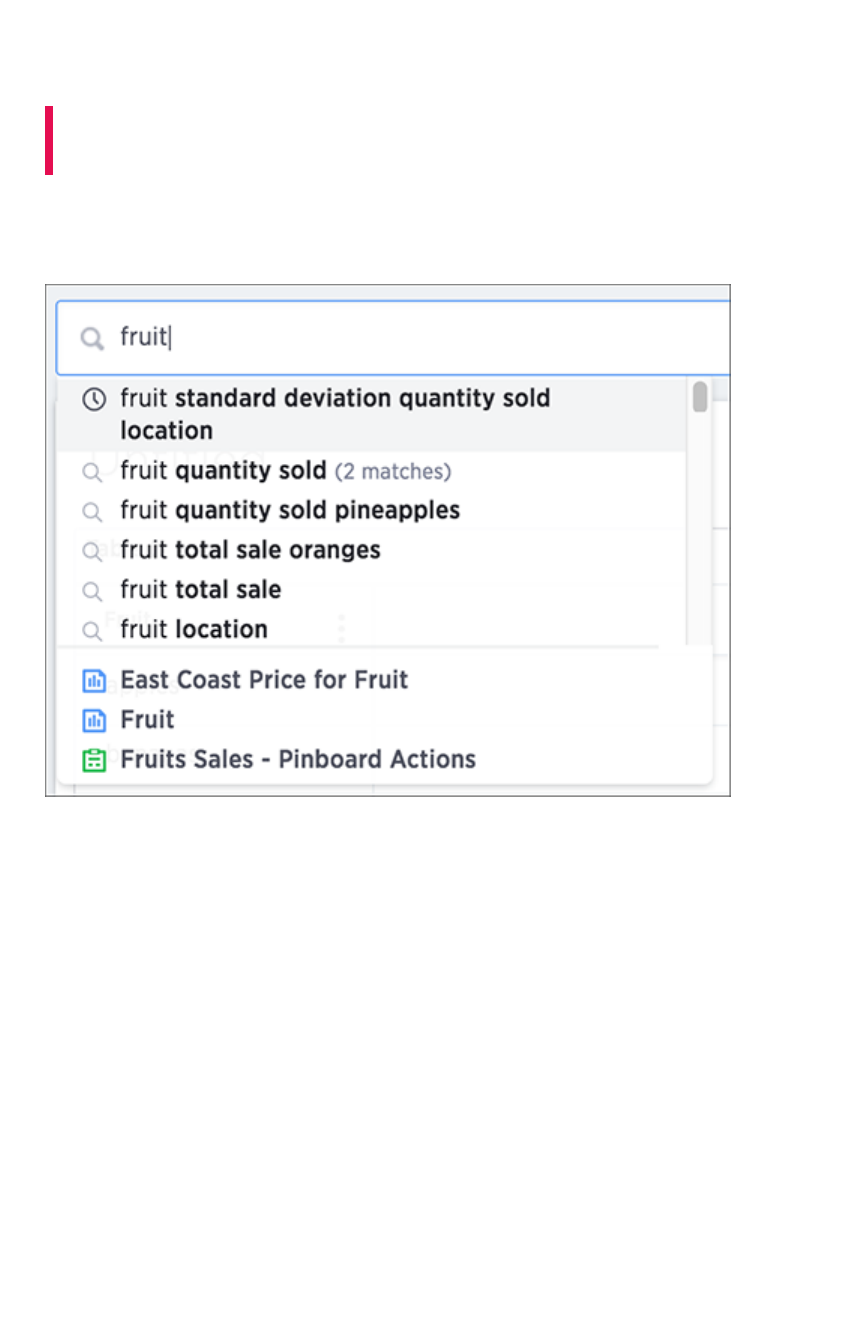Image resolution: width=864 pixels, height=1344 pixels.
Task: Click search icon beside 'fruit location'
Action: 92,631
